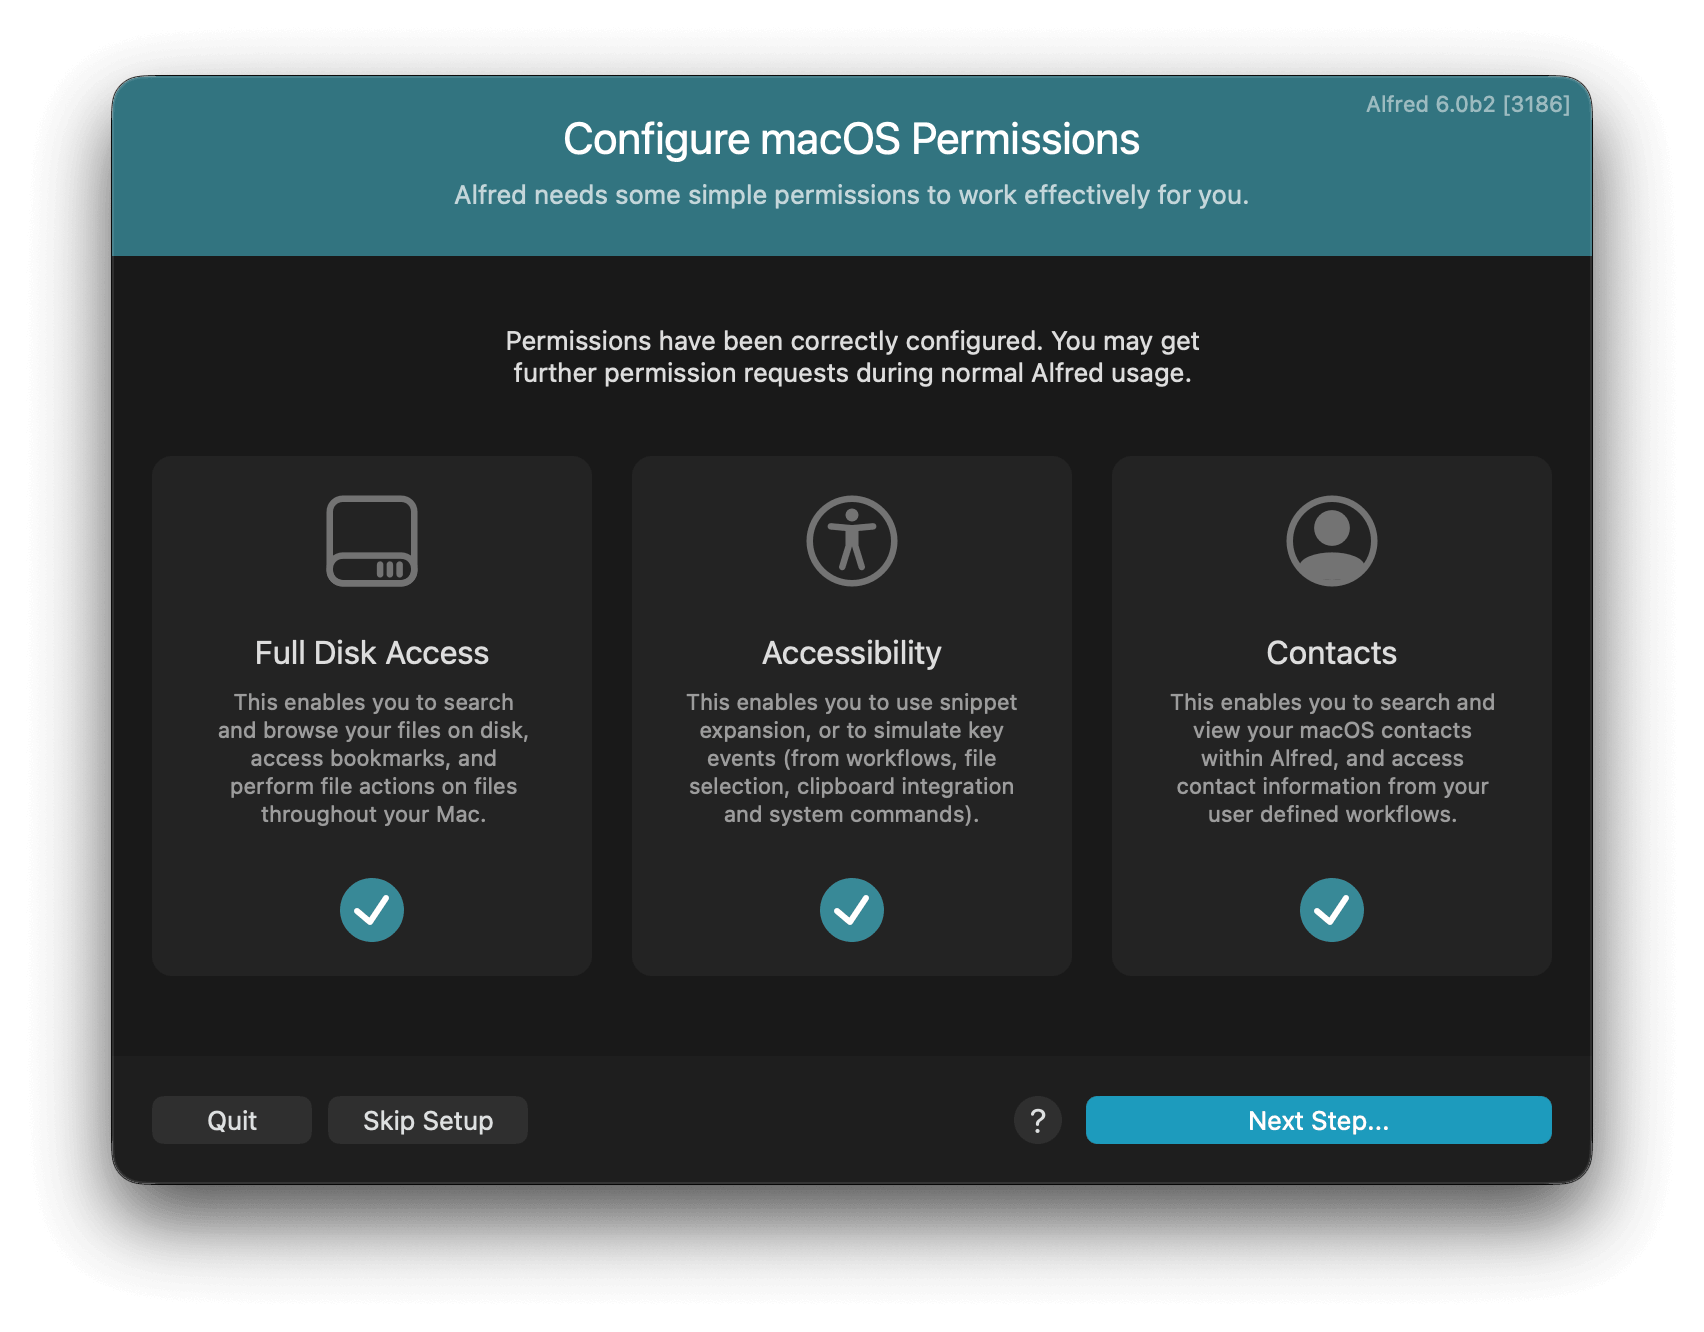
Task: Proceed with the Next Step button
Action: [x=1319, y=1120]
